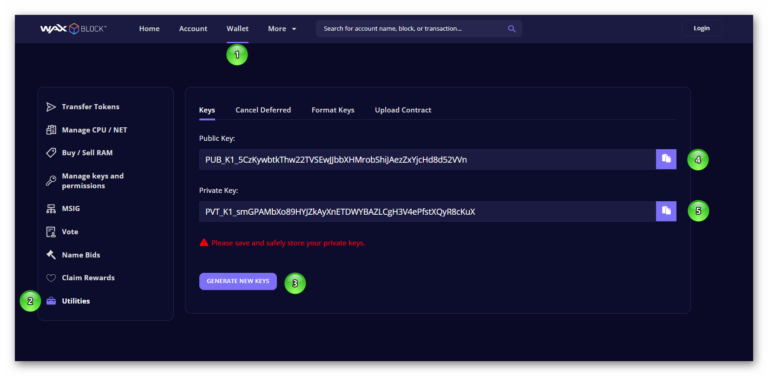Click the GENERATE NEW KEYS button
Screen dimensions: 768x376
(238, 282)
